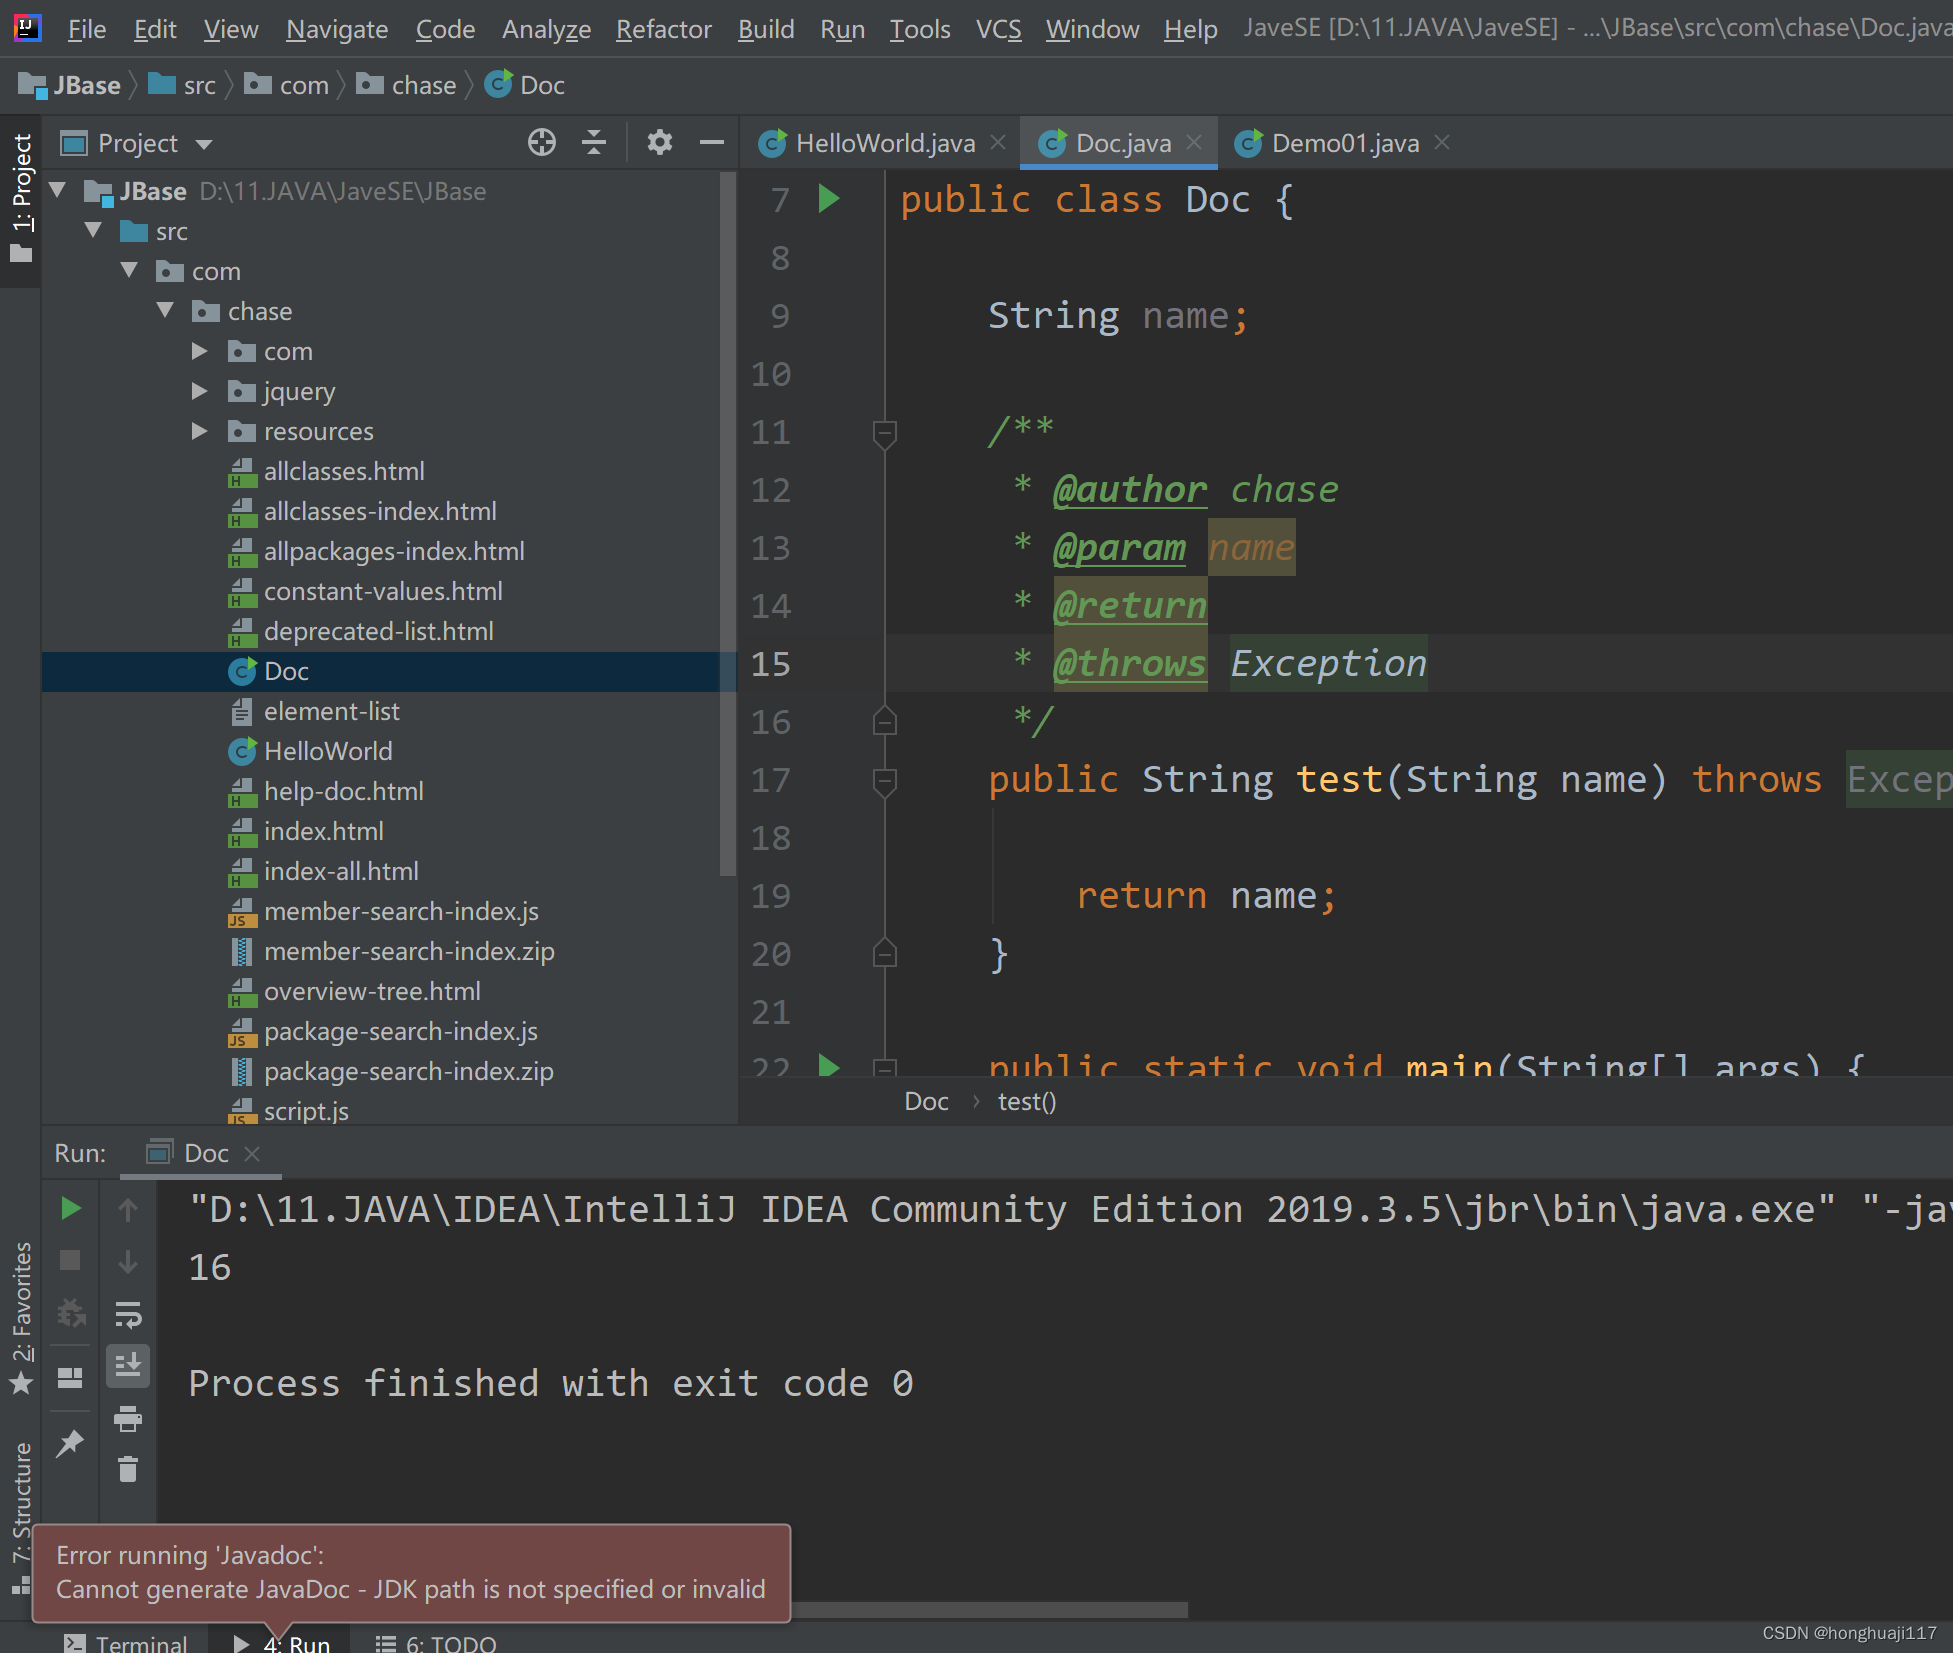This screenshot has height=1653, width=1953.
Task: Click the locate/scroll-from-source crosshair icon
Action: coord(541,143)
